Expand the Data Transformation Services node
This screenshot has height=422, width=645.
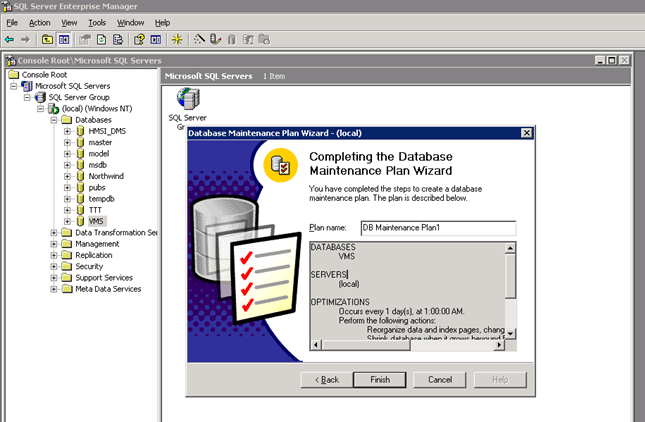point(54,233)
